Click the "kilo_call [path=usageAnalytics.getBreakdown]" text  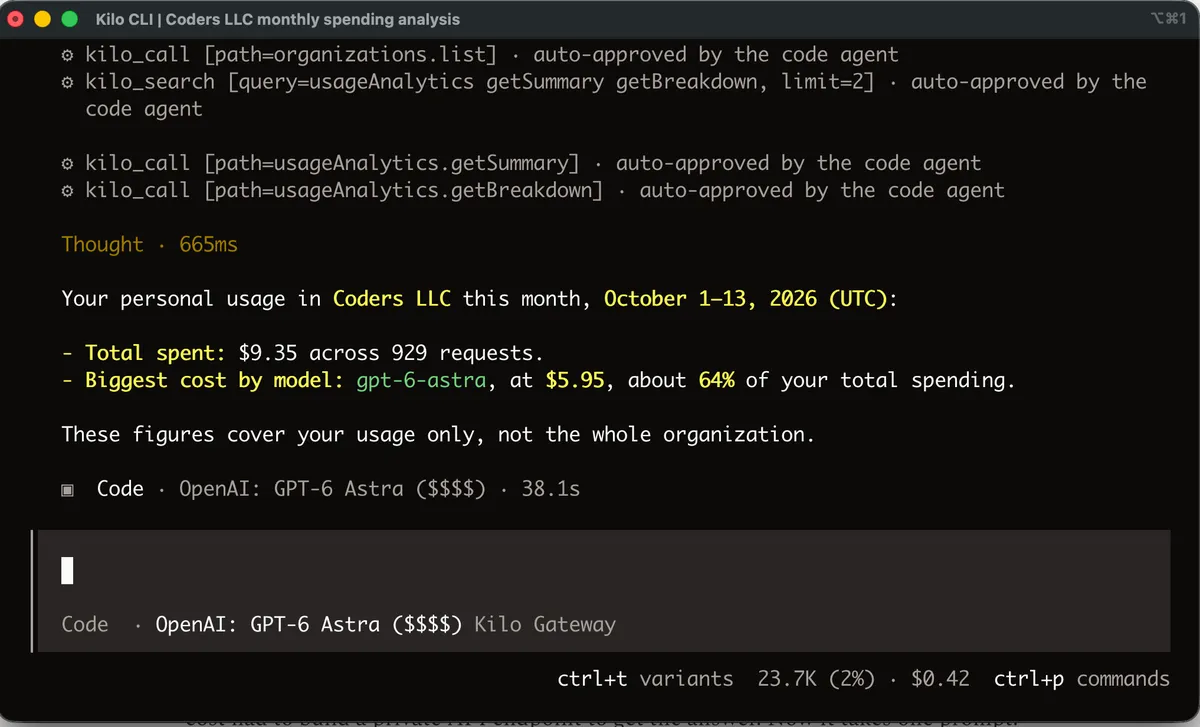(344, 191)
